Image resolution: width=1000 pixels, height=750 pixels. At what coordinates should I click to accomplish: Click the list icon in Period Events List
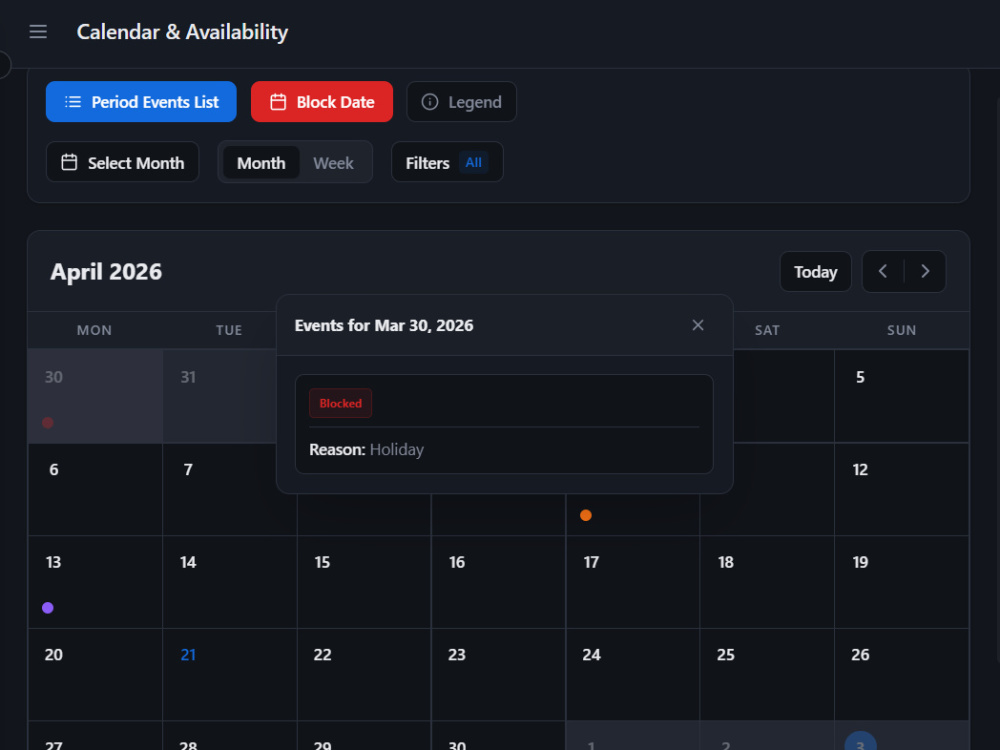(x=73, y=101)
